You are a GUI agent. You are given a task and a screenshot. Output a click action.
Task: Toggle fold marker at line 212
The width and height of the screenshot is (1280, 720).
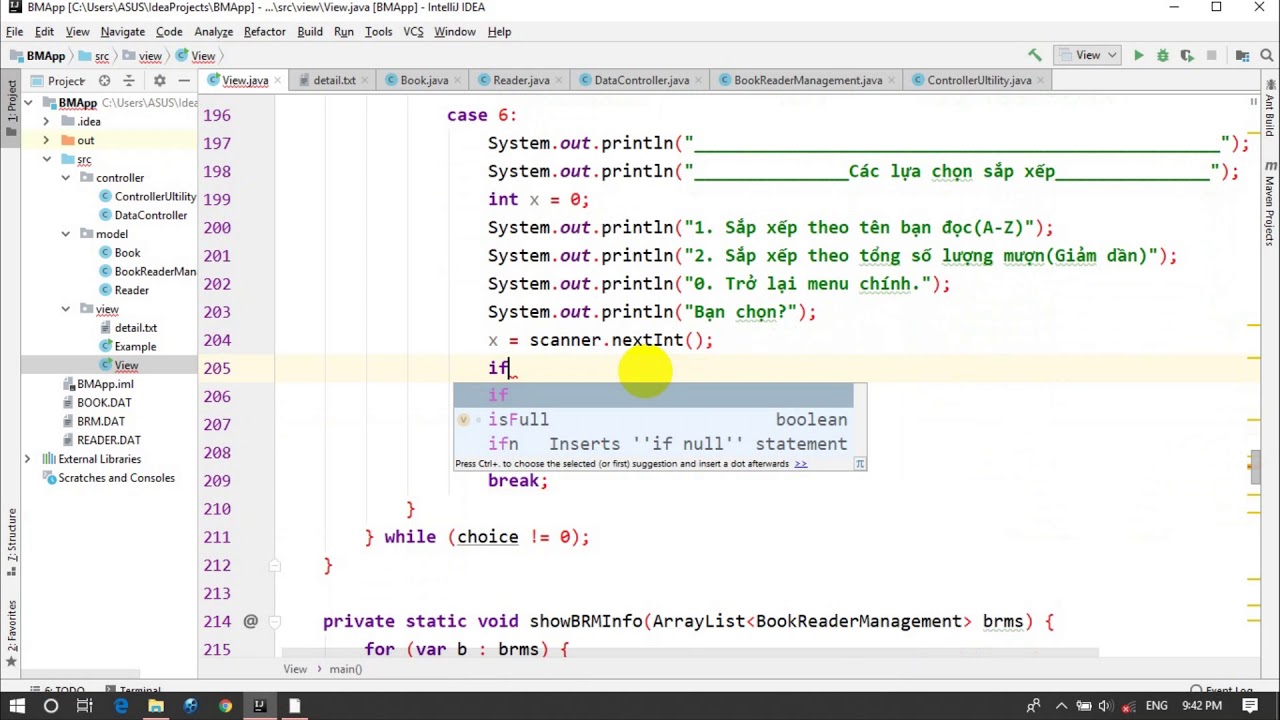click(x=273, y=566)
